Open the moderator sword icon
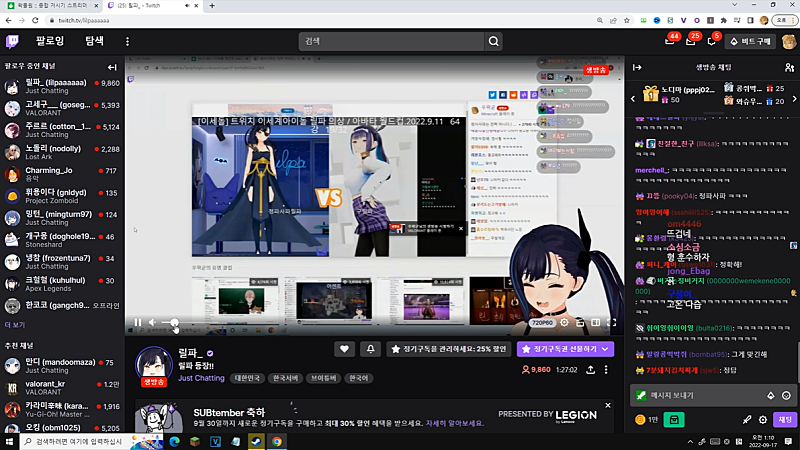This screenshot has width=800, height=450. tap(747, 419)
